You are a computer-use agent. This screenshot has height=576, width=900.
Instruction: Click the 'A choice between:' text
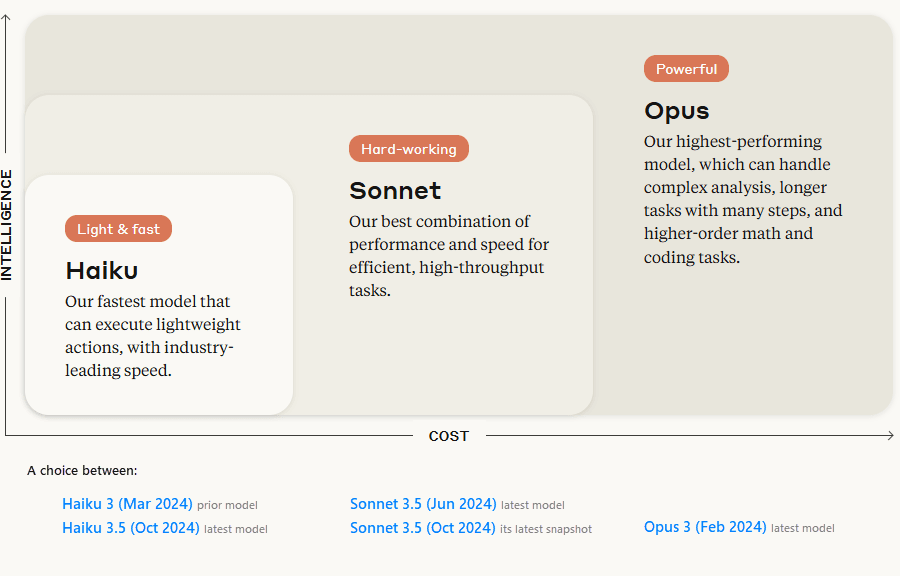pos(82,470)
